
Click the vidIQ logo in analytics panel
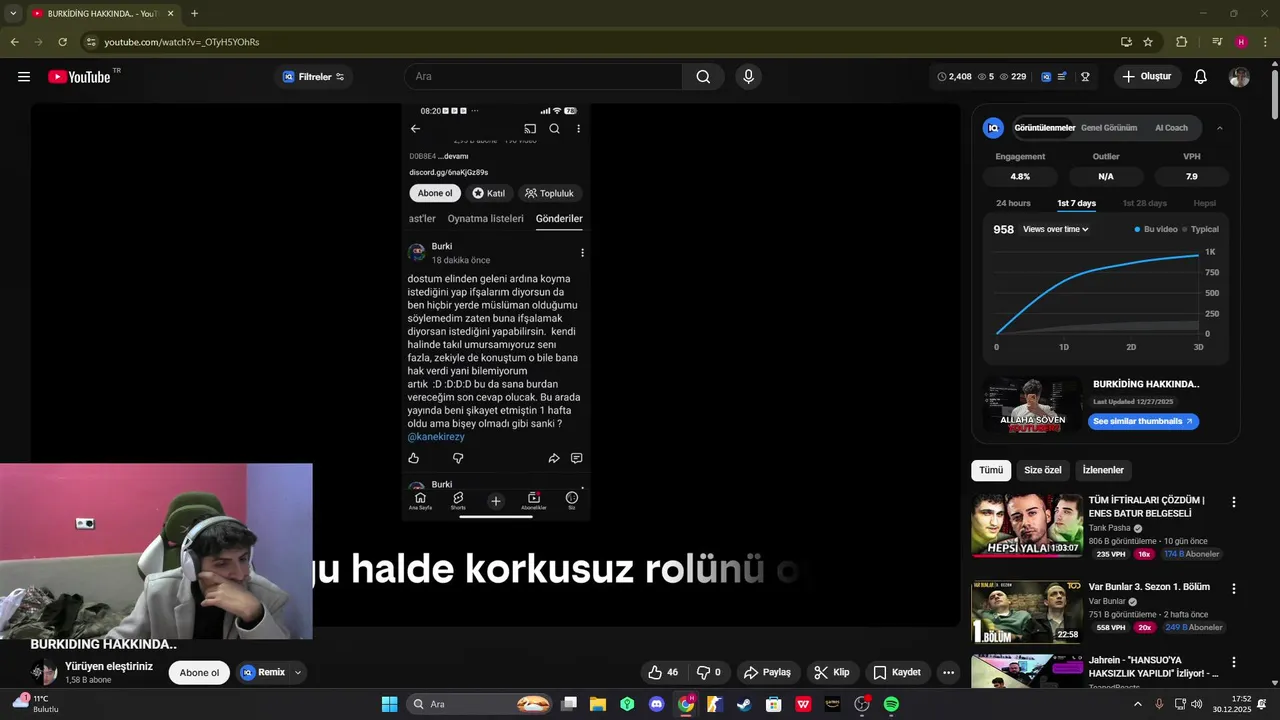click(x=993, y=128)
